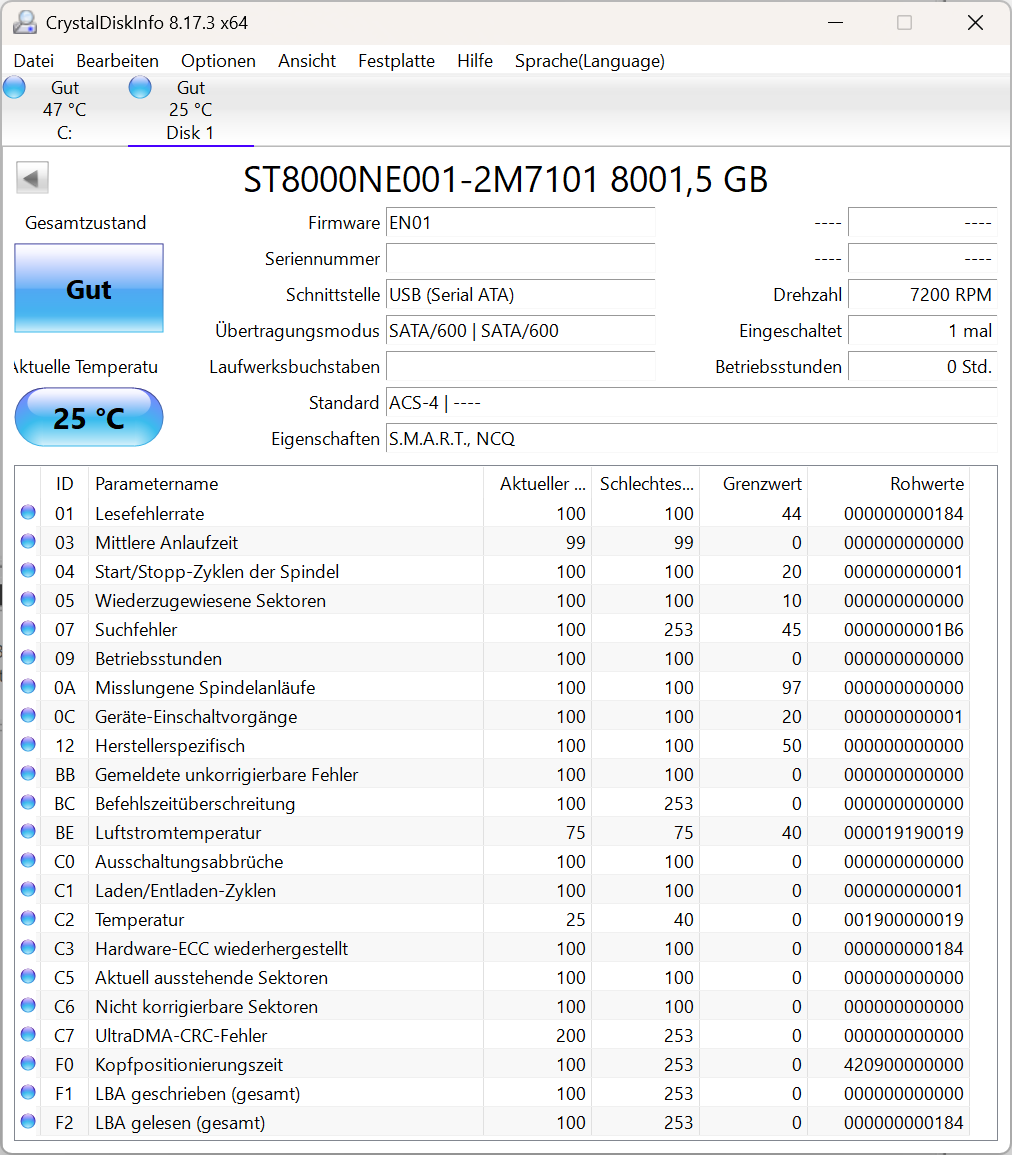This screenshot has height=1155, width=1012.
Task: Click the status orb beside Befehlszeitüberschreitung
Action: point(28,802)
